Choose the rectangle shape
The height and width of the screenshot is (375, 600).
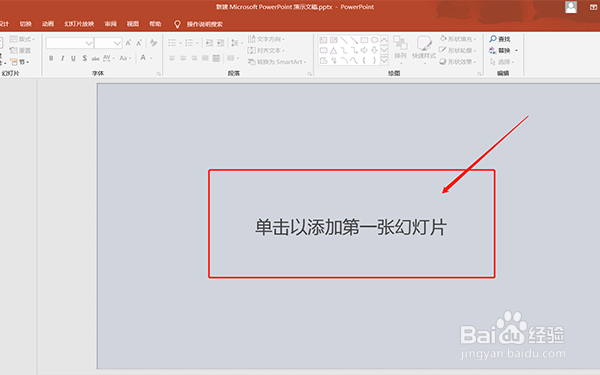coord(364,40)
